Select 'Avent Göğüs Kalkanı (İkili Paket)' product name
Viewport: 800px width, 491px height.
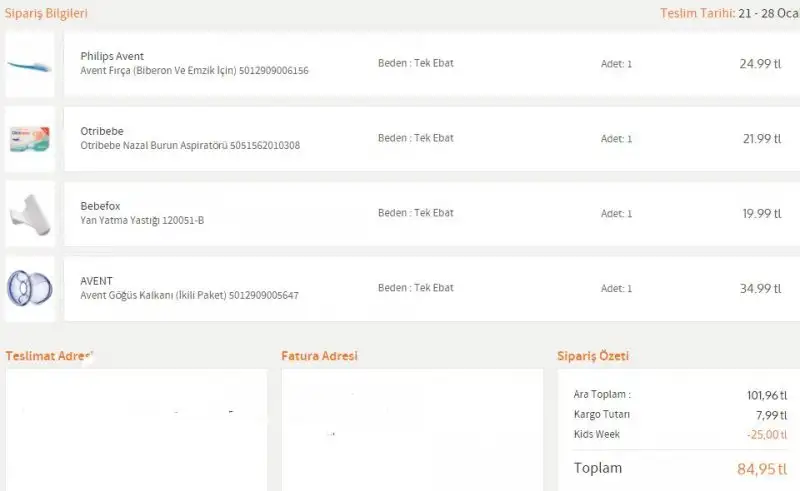[153, 296]
